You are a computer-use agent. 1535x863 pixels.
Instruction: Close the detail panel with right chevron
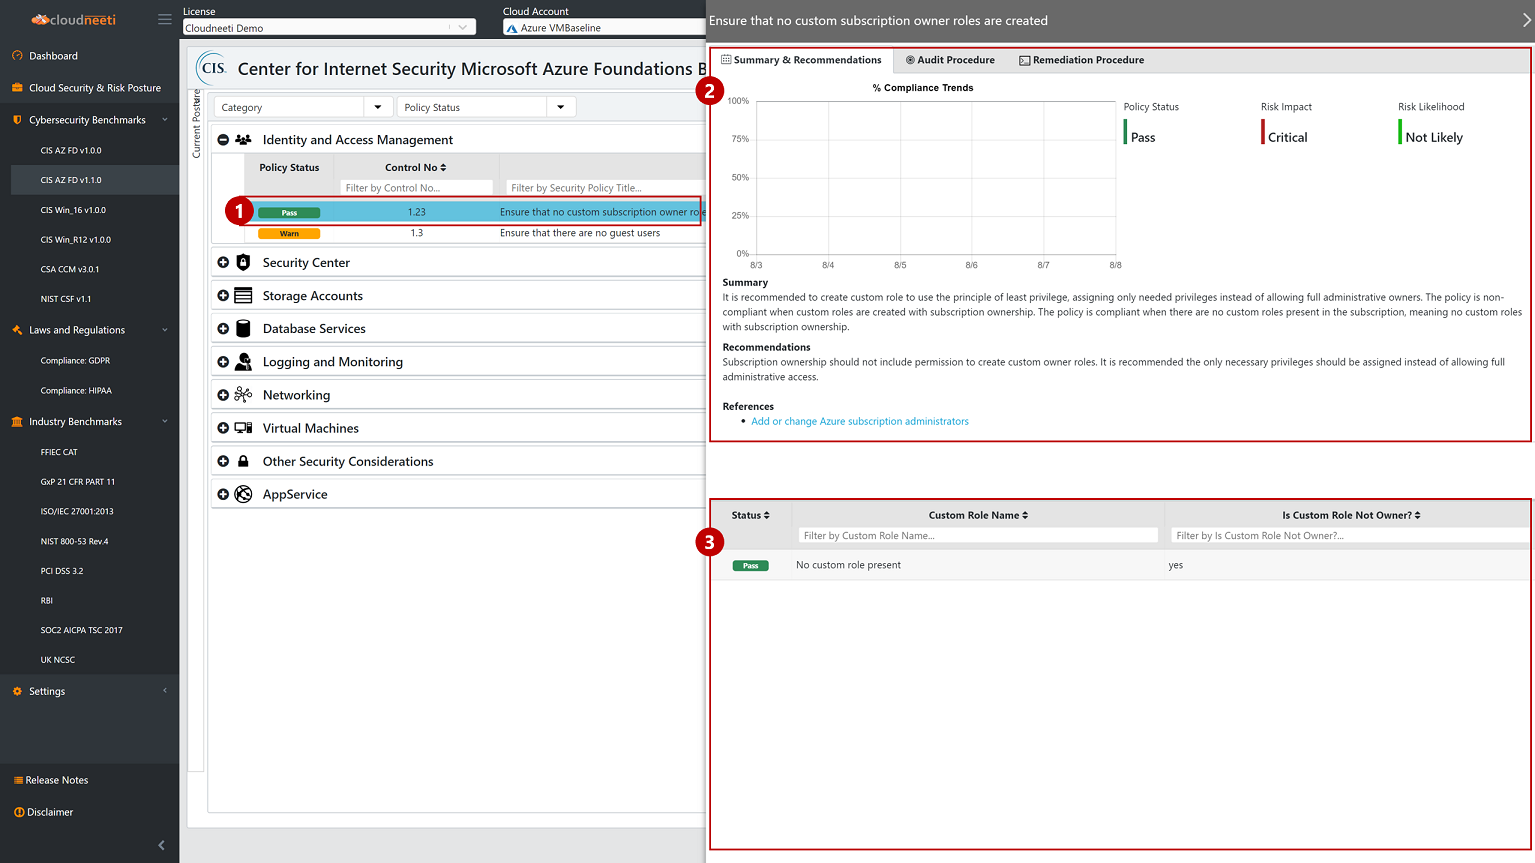pyautogui.click(x=1526, y=20)
